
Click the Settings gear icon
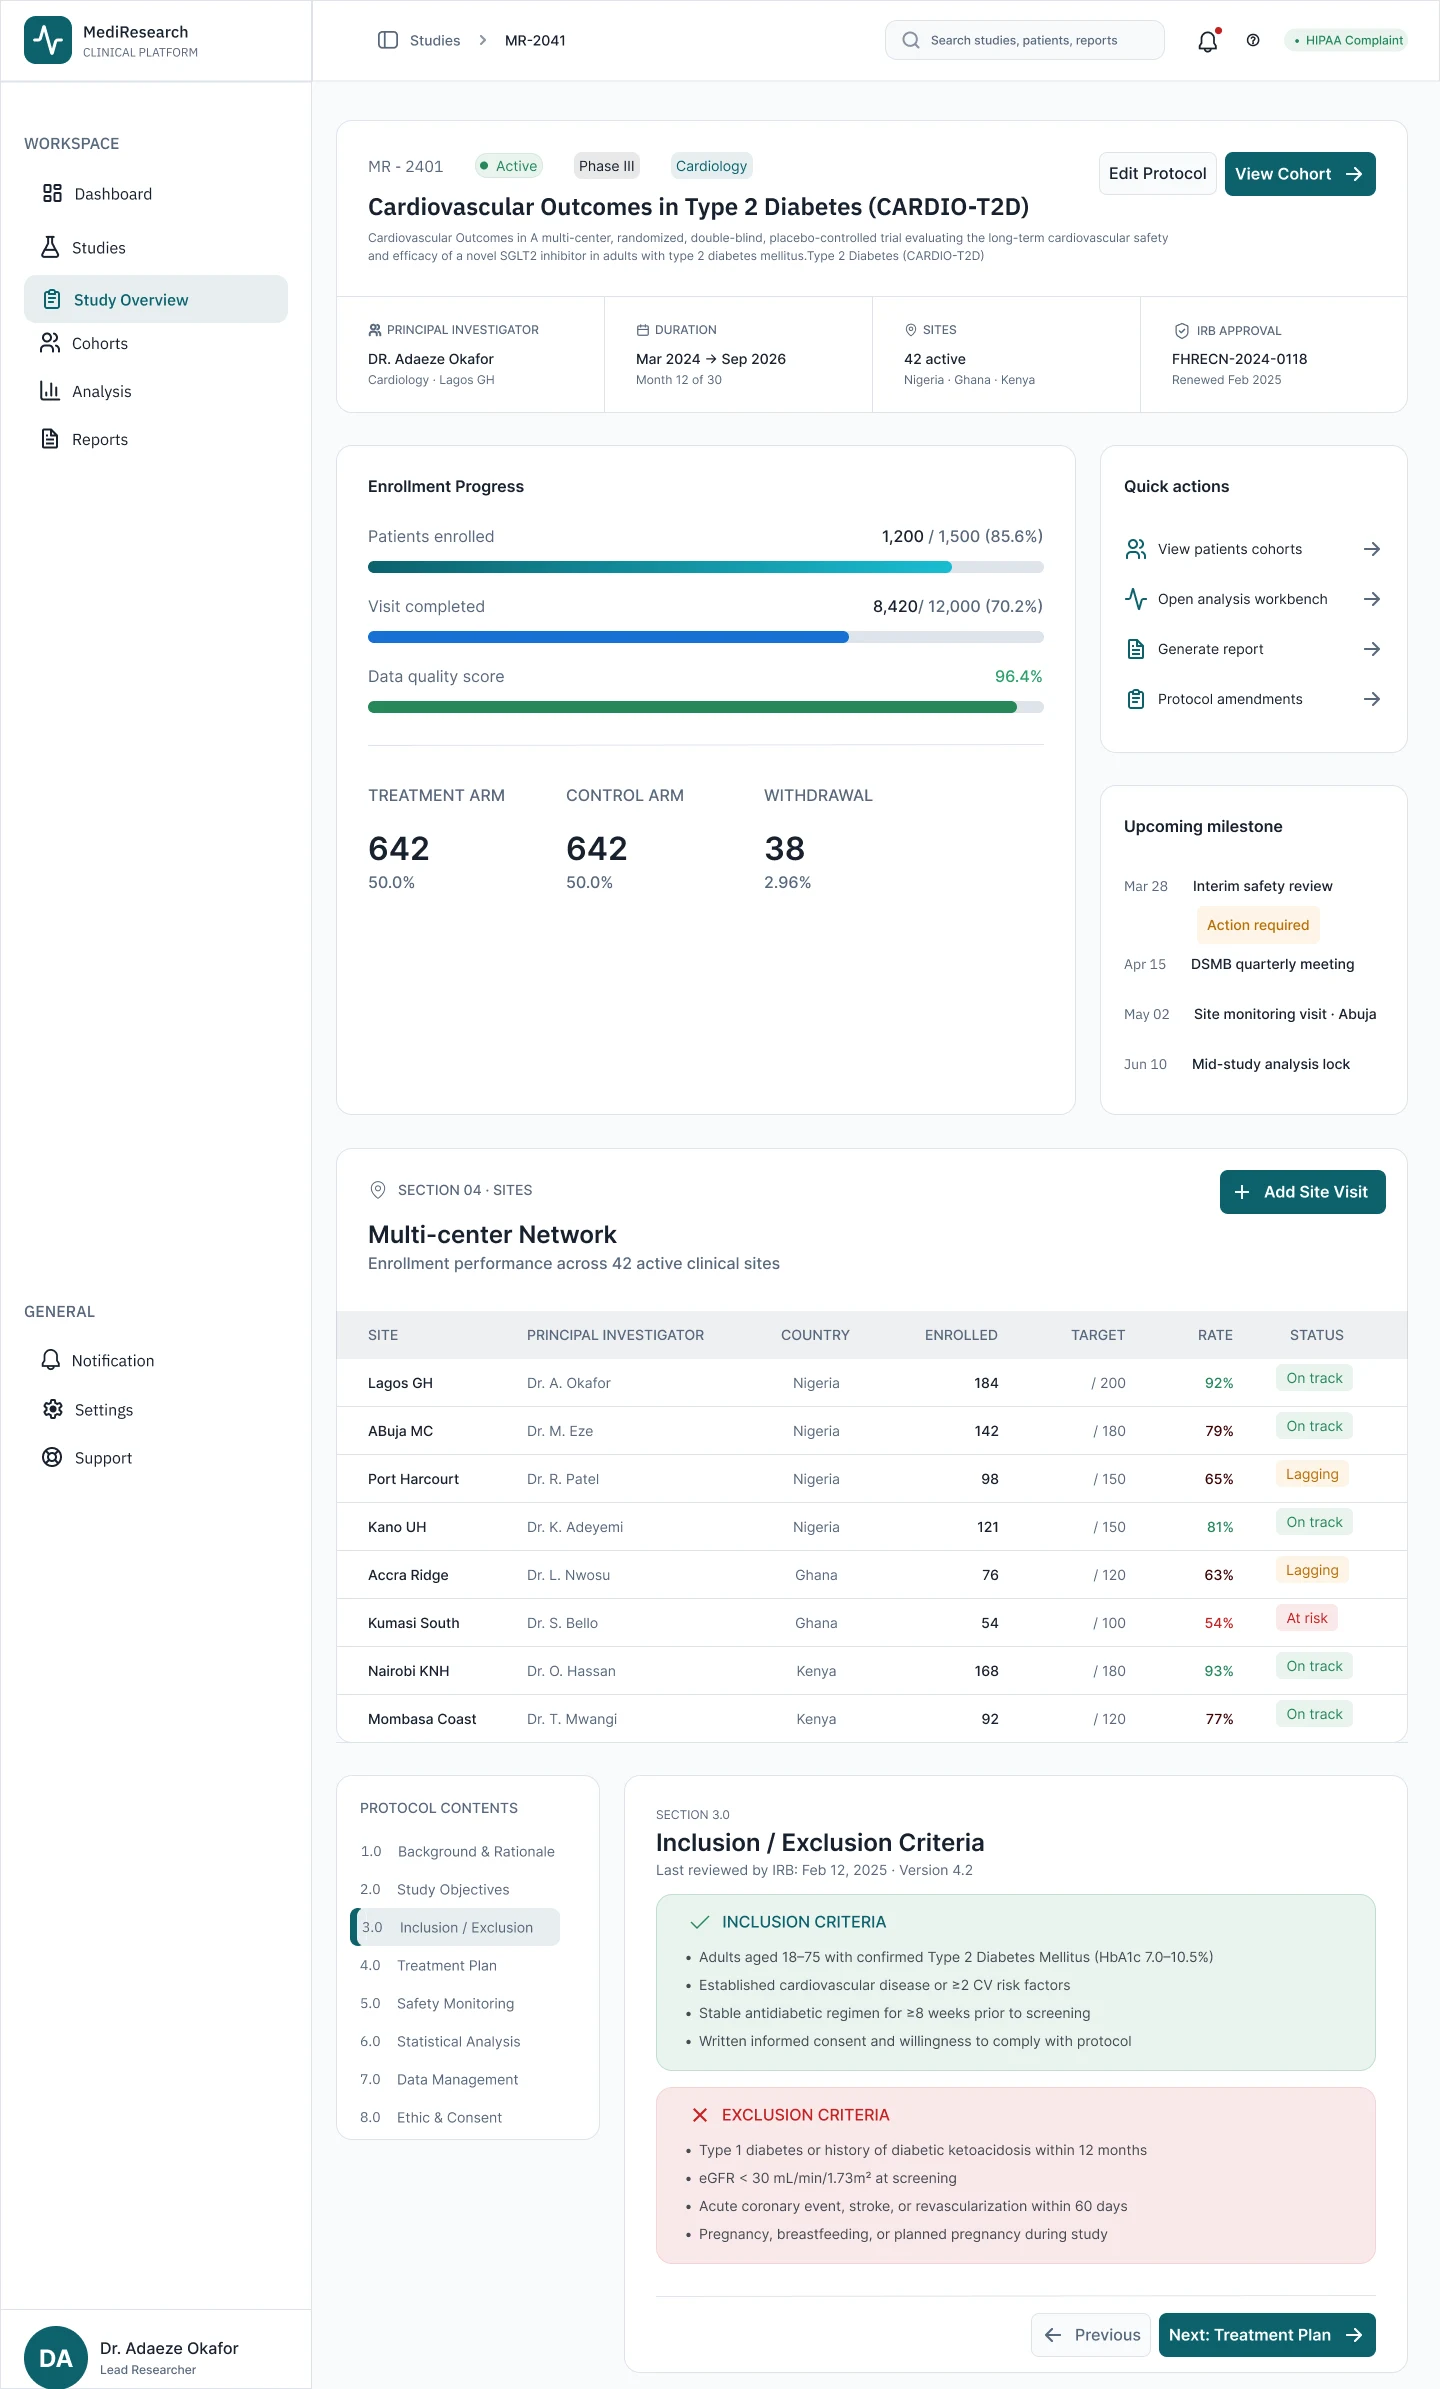(53, 1409)
